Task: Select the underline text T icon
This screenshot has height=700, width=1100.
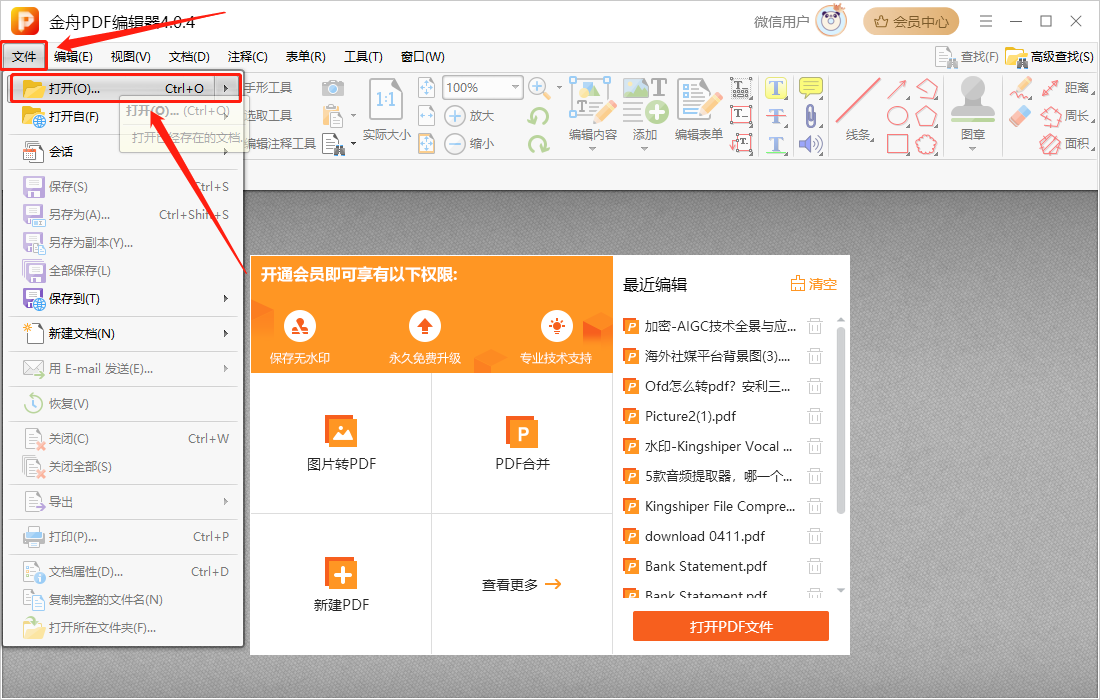Action: [x=775, y=144]
